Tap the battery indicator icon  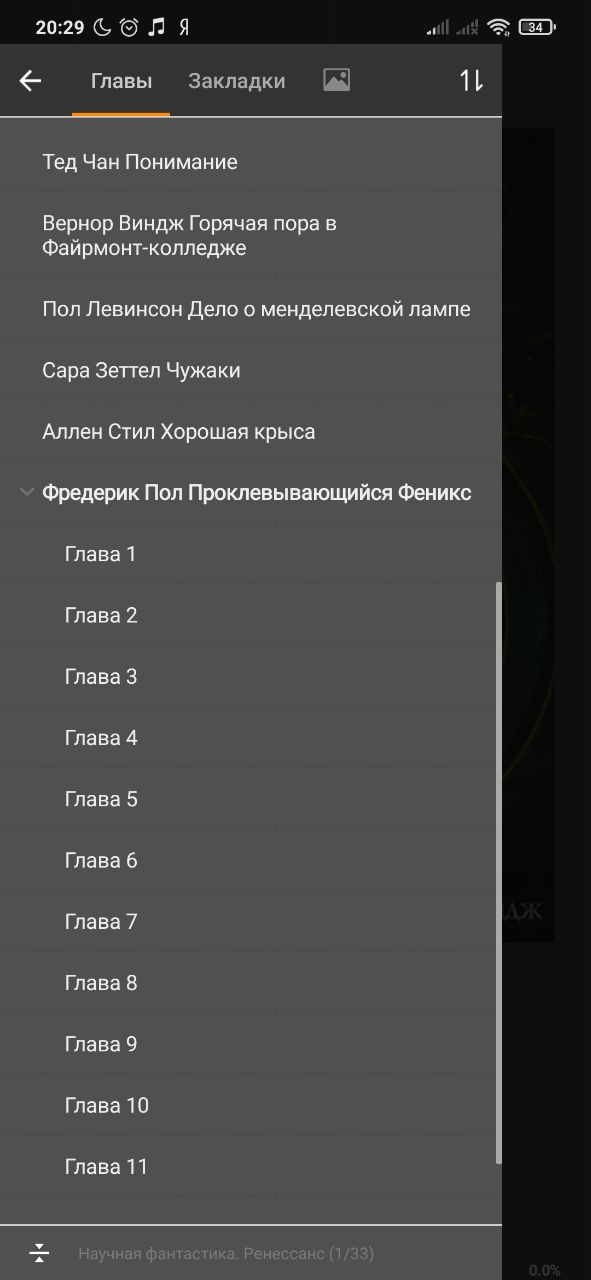(x=537, y=28)
